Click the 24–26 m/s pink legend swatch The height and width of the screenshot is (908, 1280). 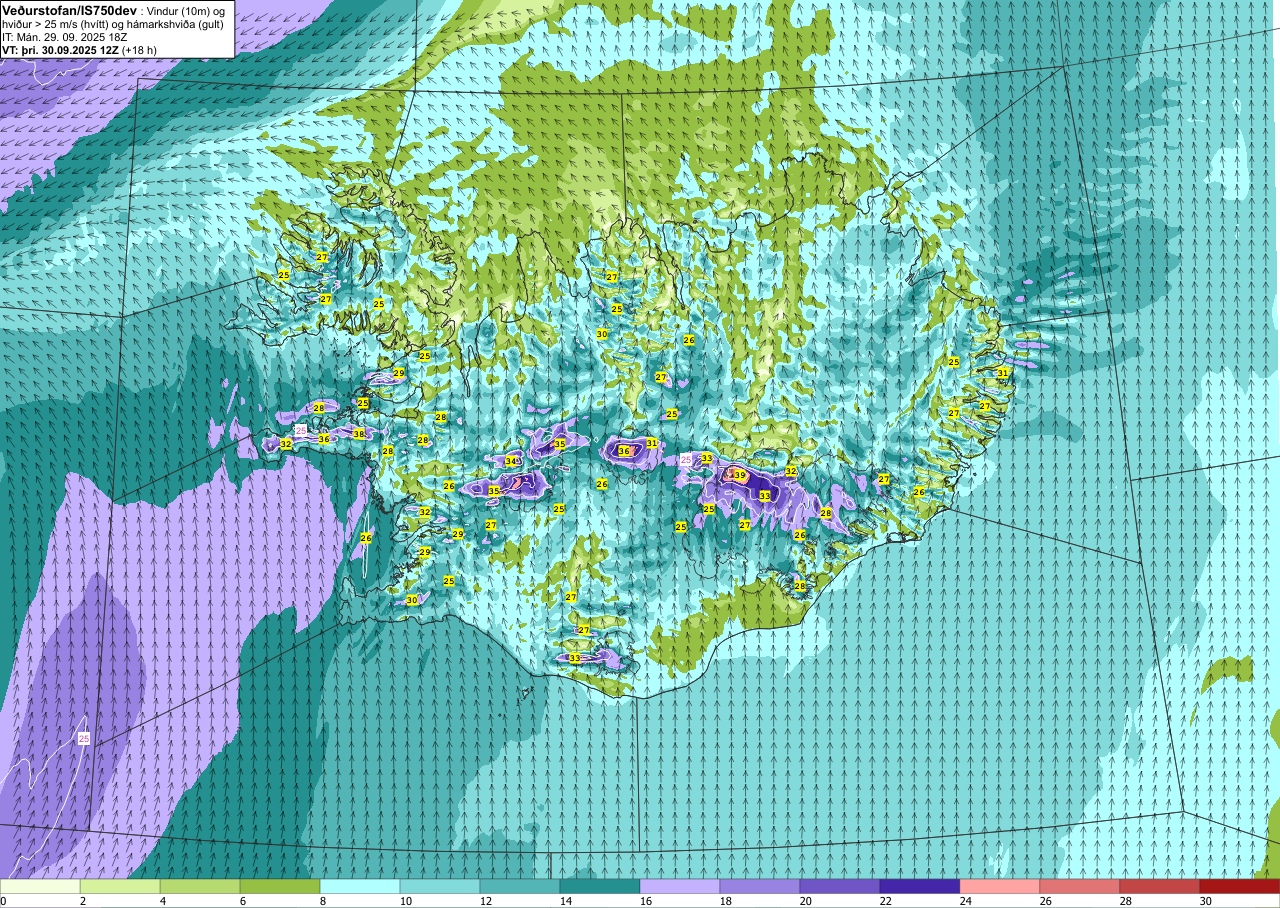[x=1000, y=886]
